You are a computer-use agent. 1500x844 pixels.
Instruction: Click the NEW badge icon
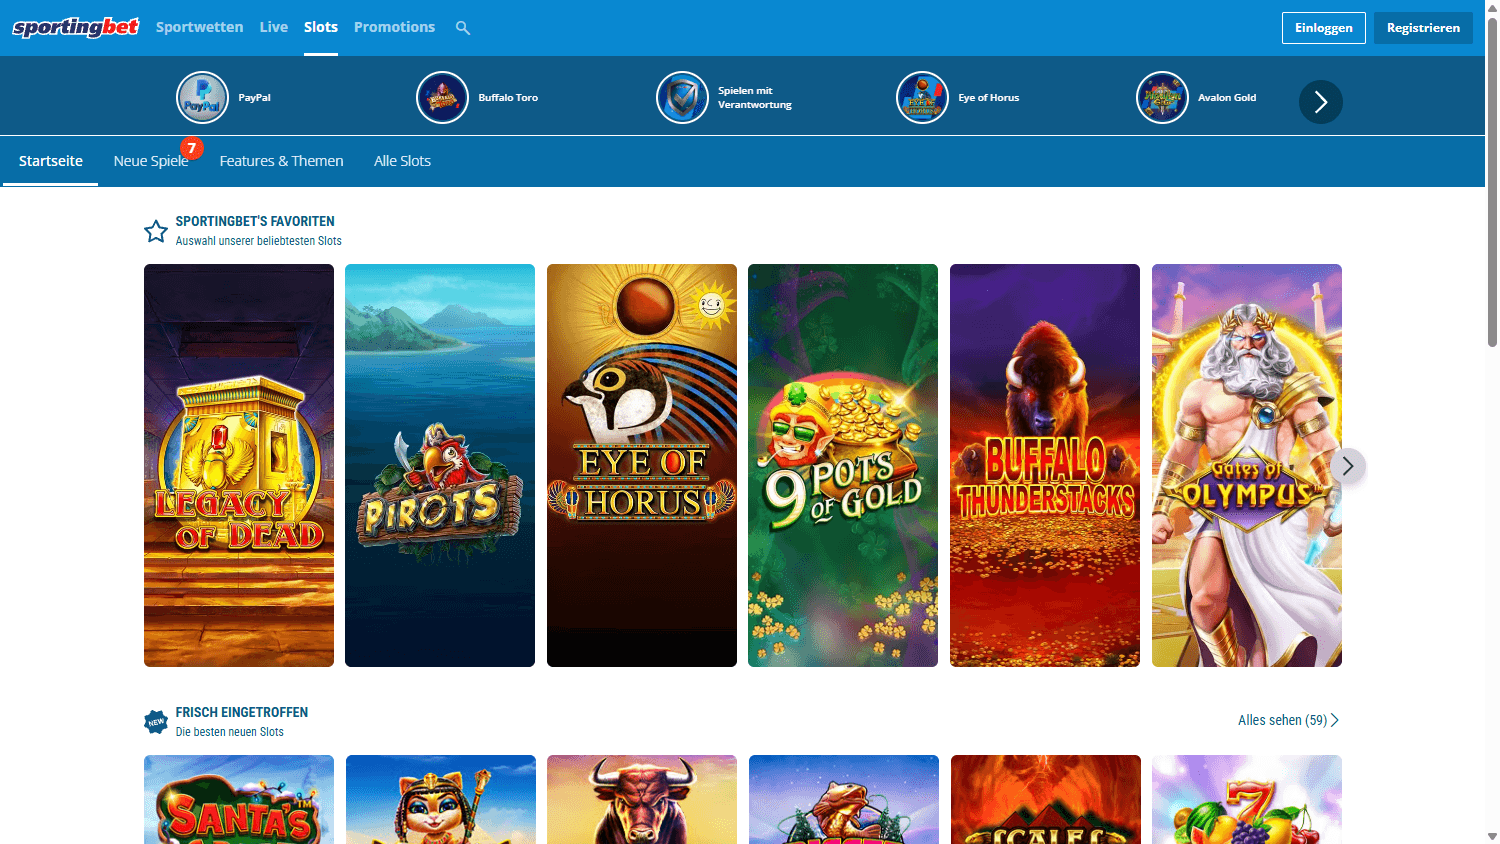coord(156,722)
